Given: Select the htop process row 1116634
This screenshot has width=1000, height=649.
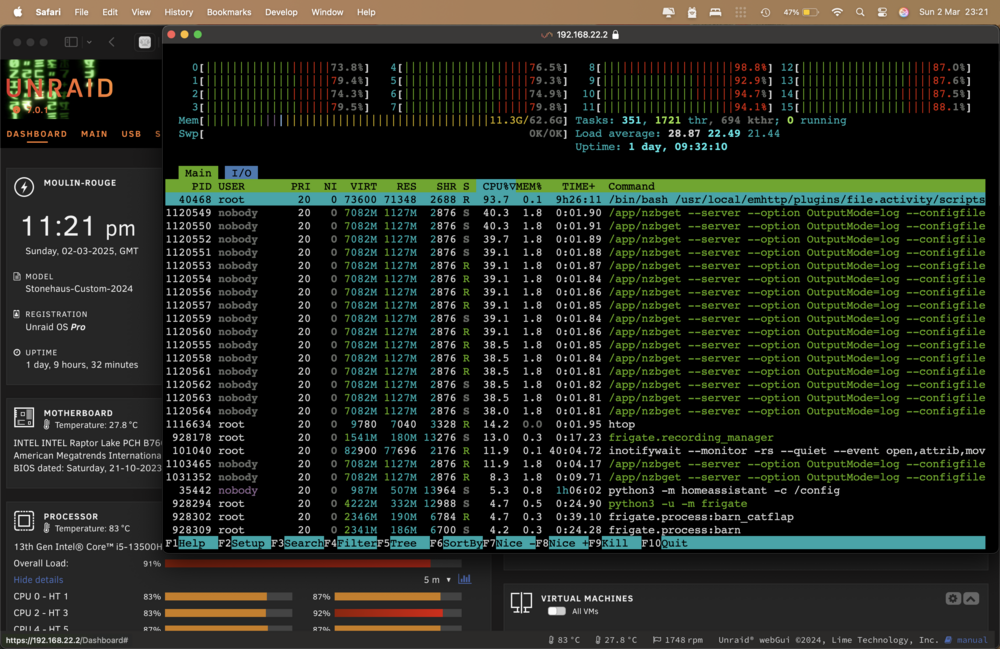Looking at the screenshot, I should pos(575,424).
